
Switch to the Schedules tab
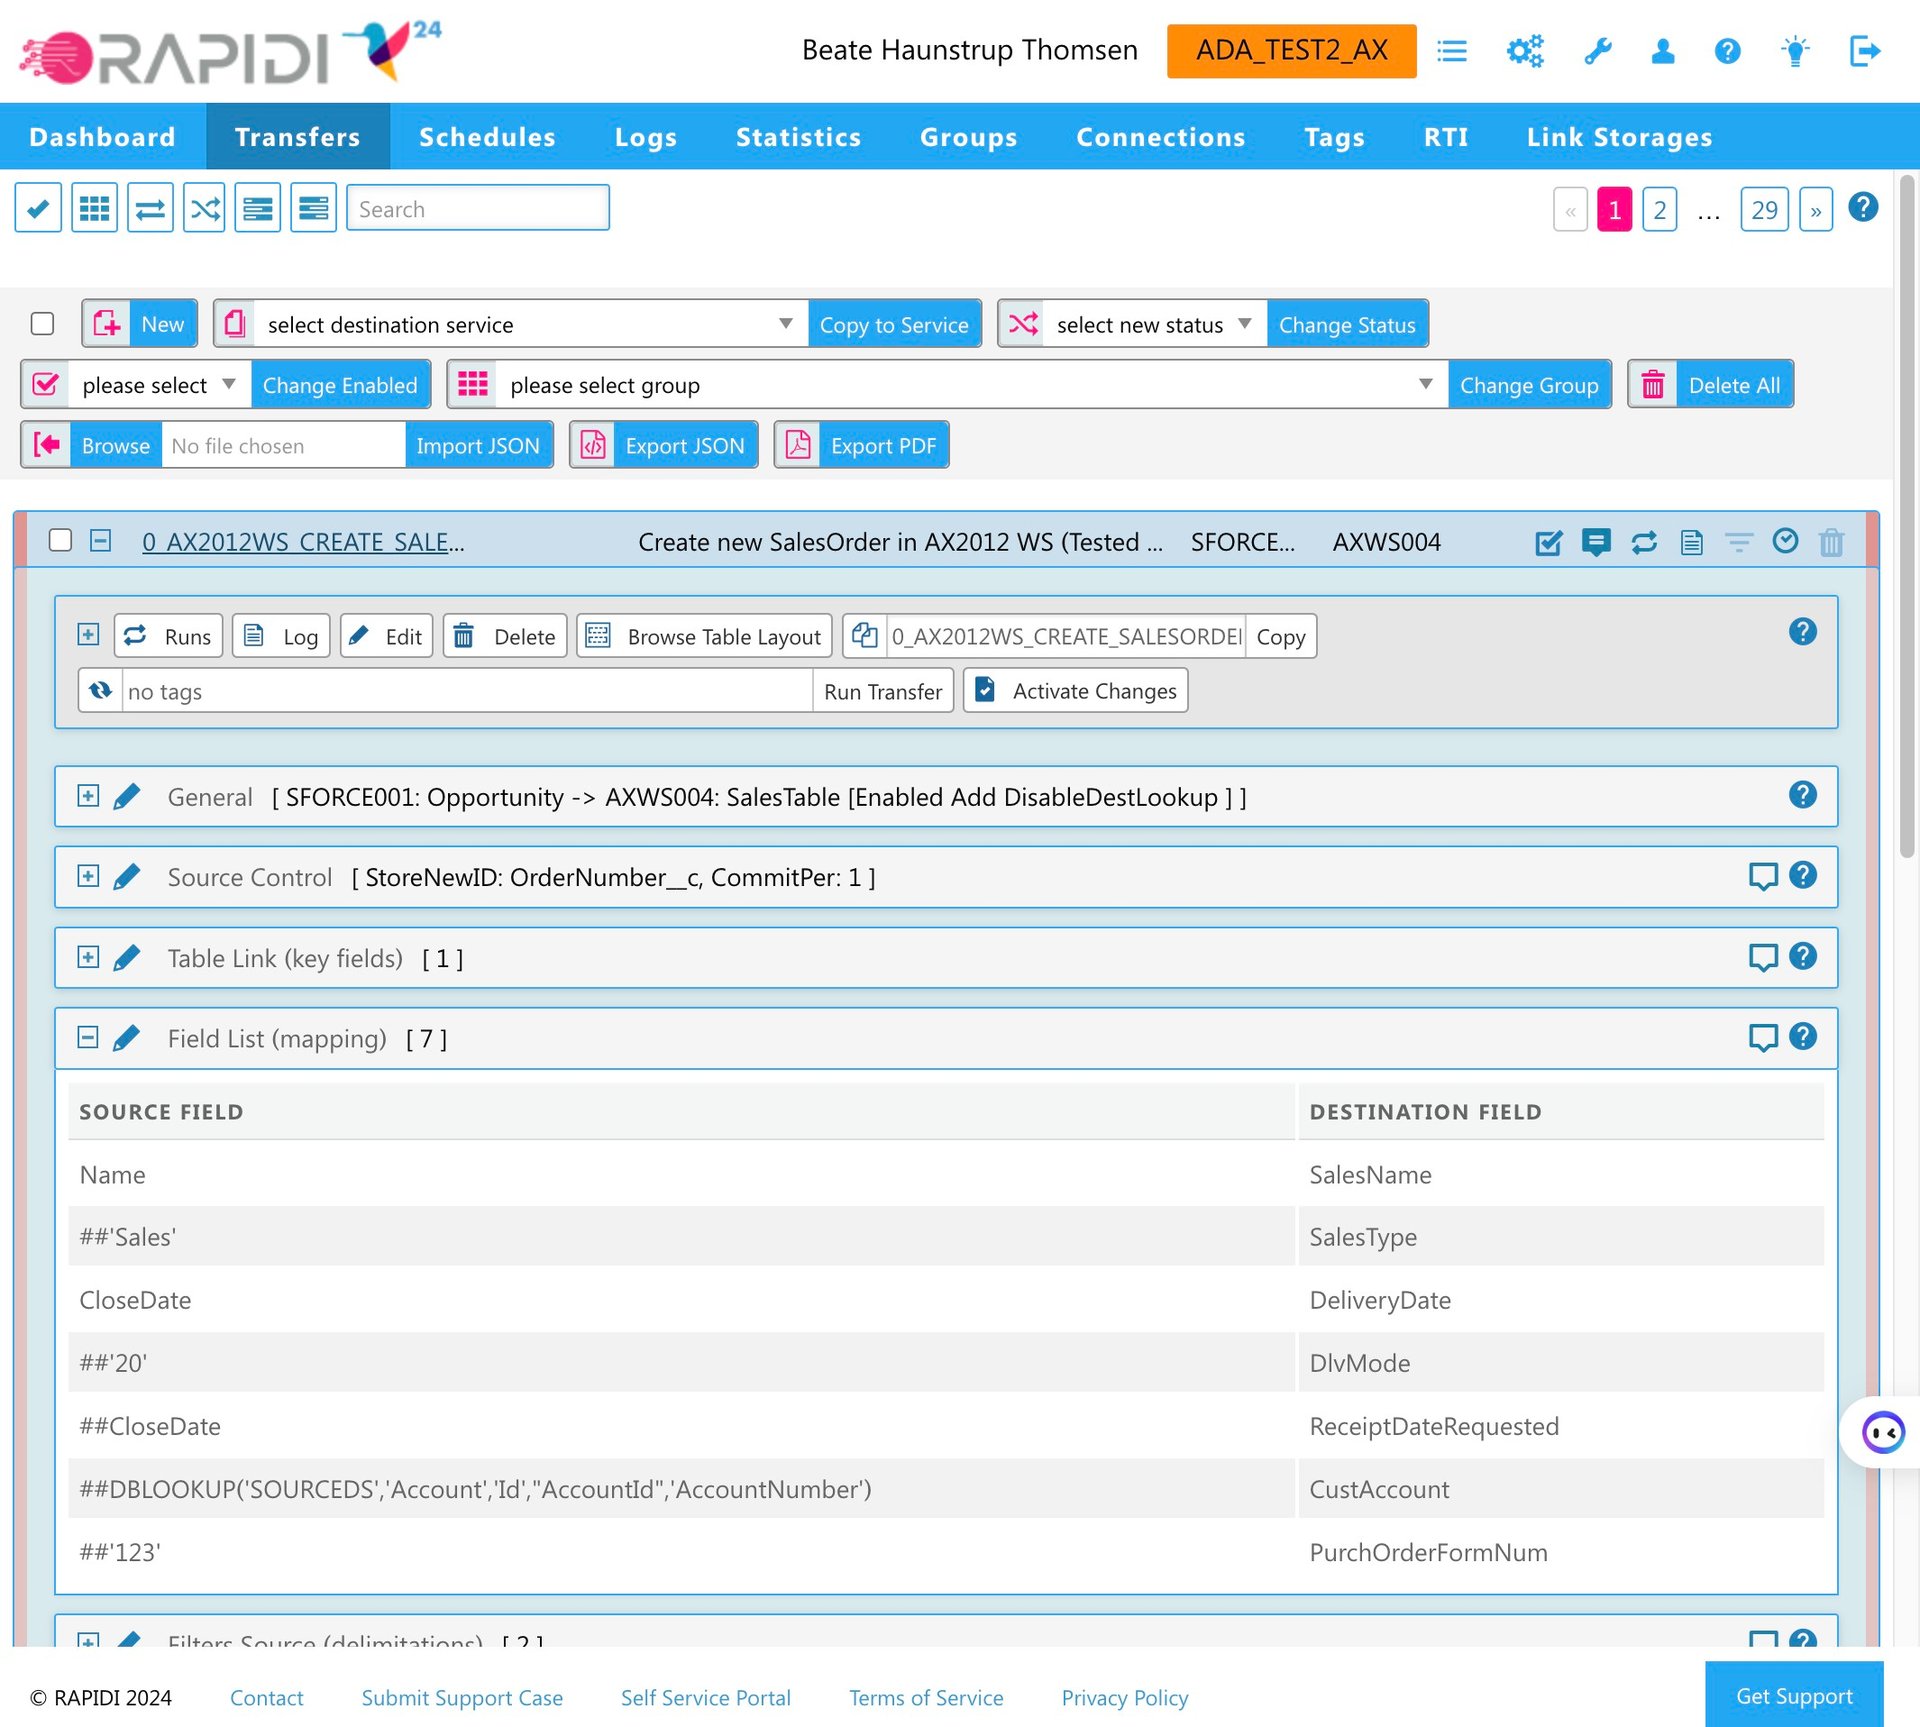(x=487, y=137)
